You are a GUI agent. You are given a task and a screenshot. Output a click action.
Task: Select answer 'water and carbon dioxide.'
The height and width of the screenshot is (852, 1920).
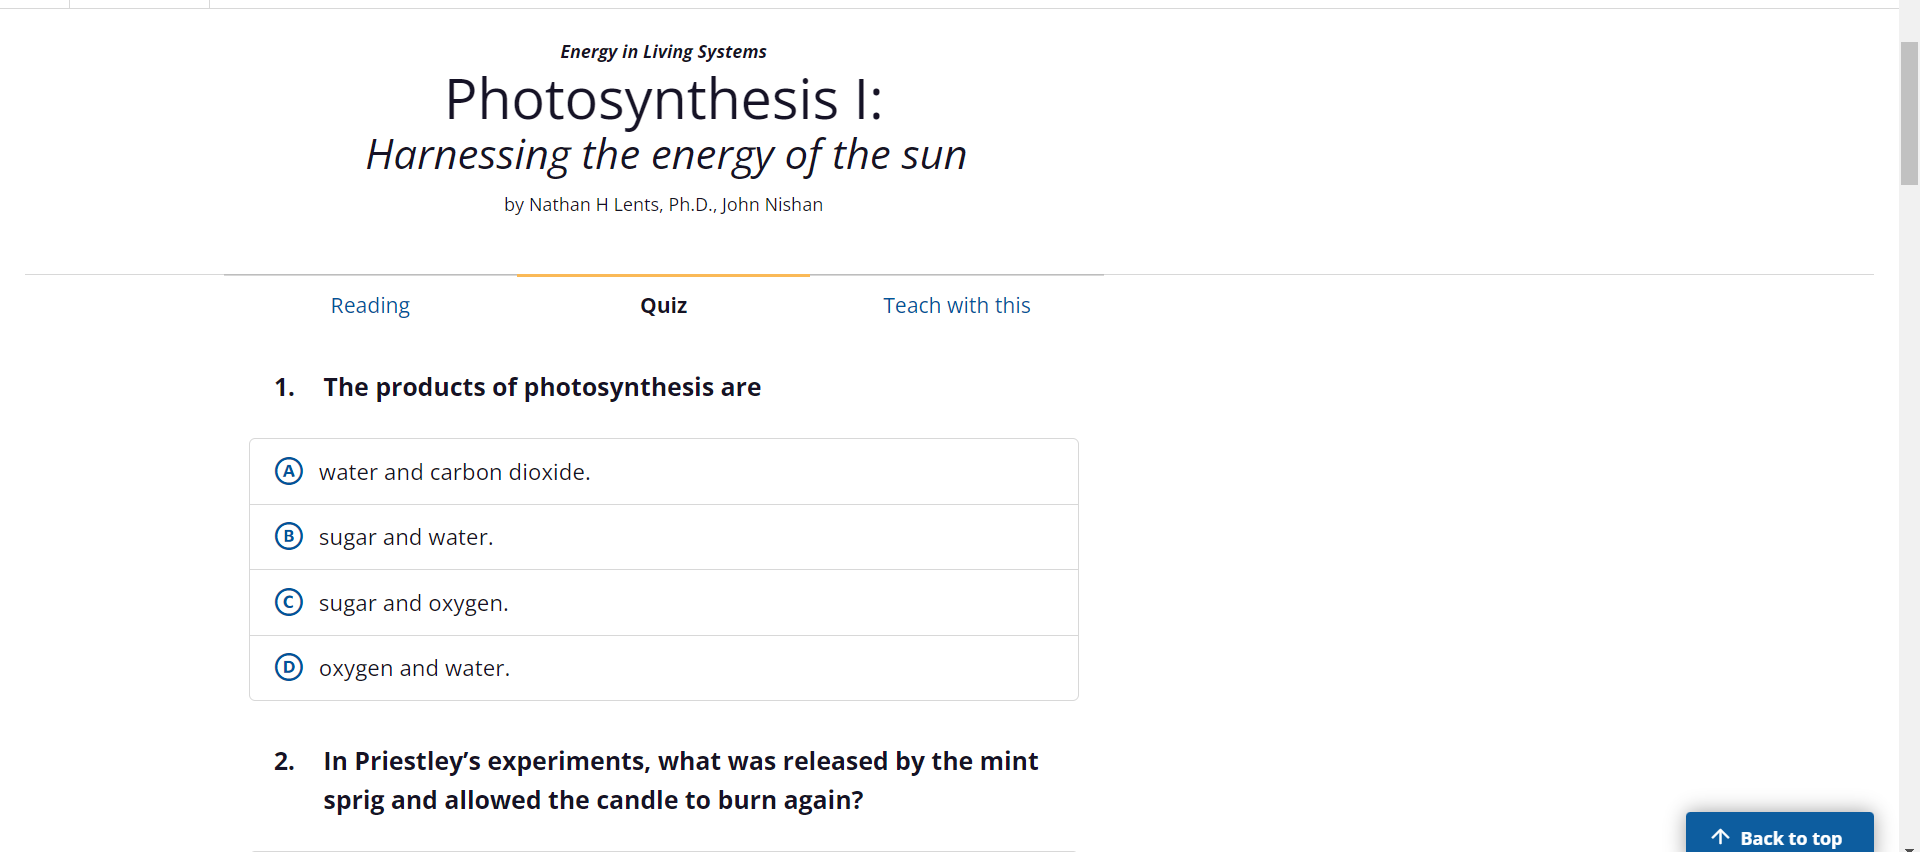tap(454, 471)
